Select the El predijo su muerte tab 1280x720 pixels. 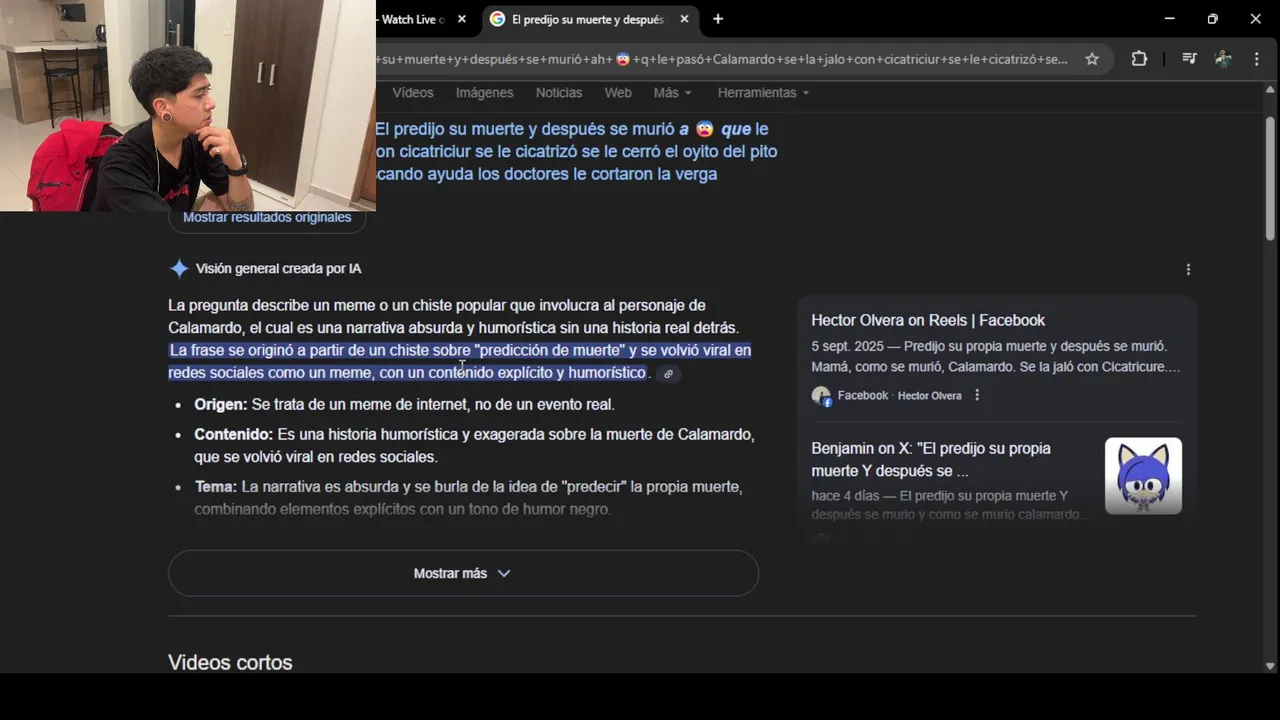click(590, 19)
